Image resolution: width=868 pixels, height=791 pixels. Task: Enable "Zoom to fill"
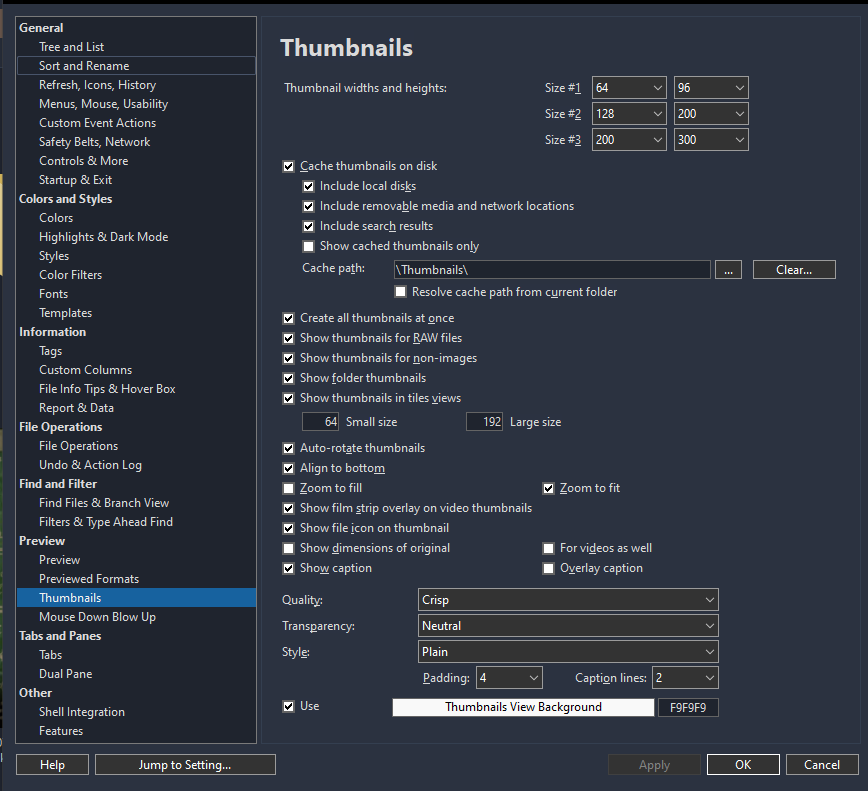pos(289,488)
